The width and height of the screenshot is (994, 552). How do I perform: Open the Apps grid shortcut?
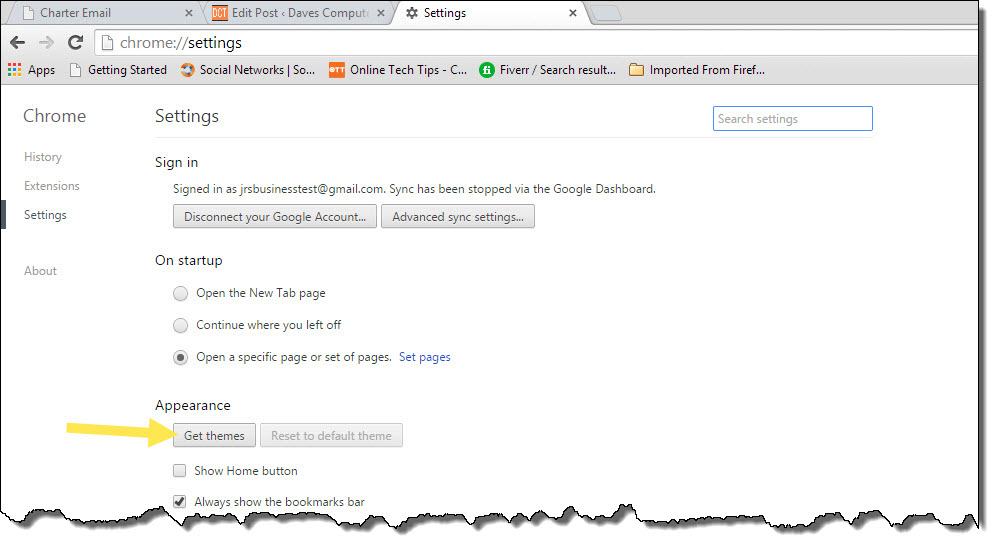pyautogui.click(x=31, y=70)
